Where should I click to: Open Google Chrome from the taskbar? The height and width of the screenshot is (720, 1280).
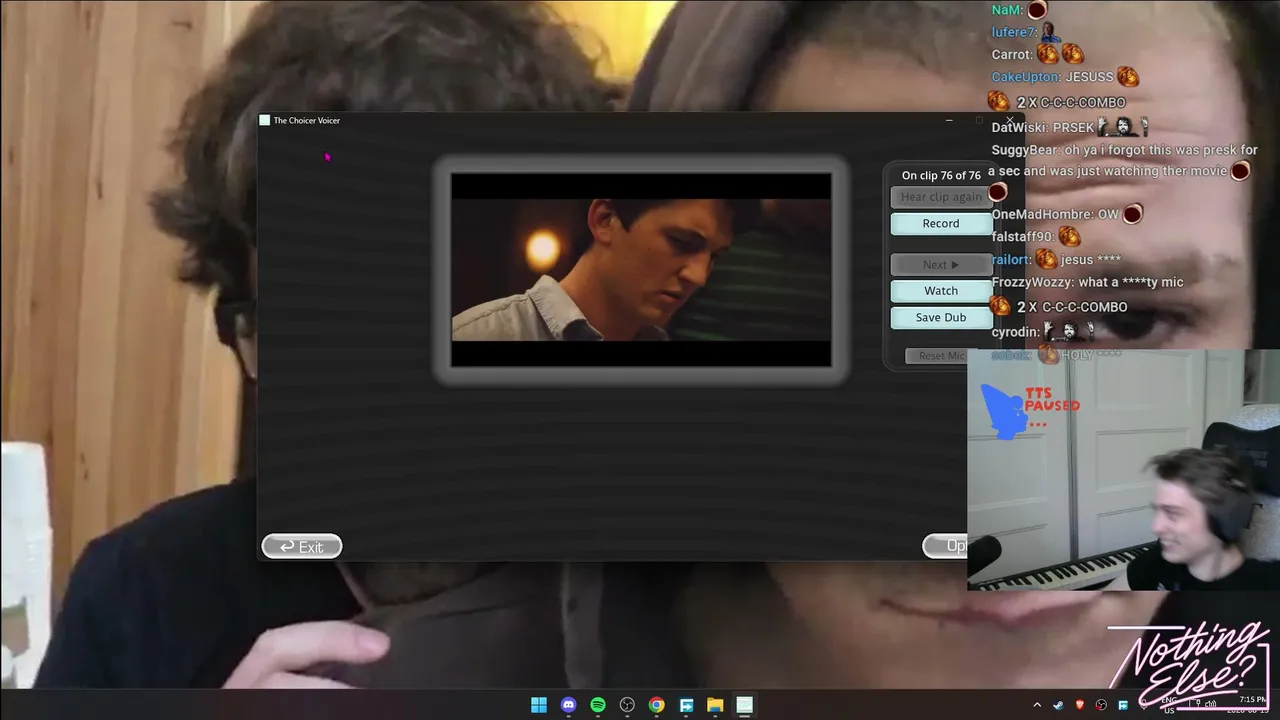[656, 705]
